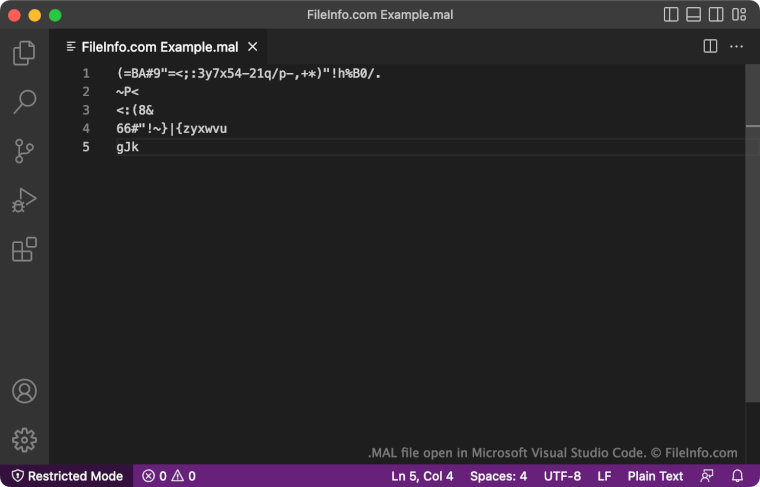Image resolution: width=760 pixels, height=487 pixels.
Task: Place cursor in the line starting "(=BA#9"
Action: pos(249,74)
